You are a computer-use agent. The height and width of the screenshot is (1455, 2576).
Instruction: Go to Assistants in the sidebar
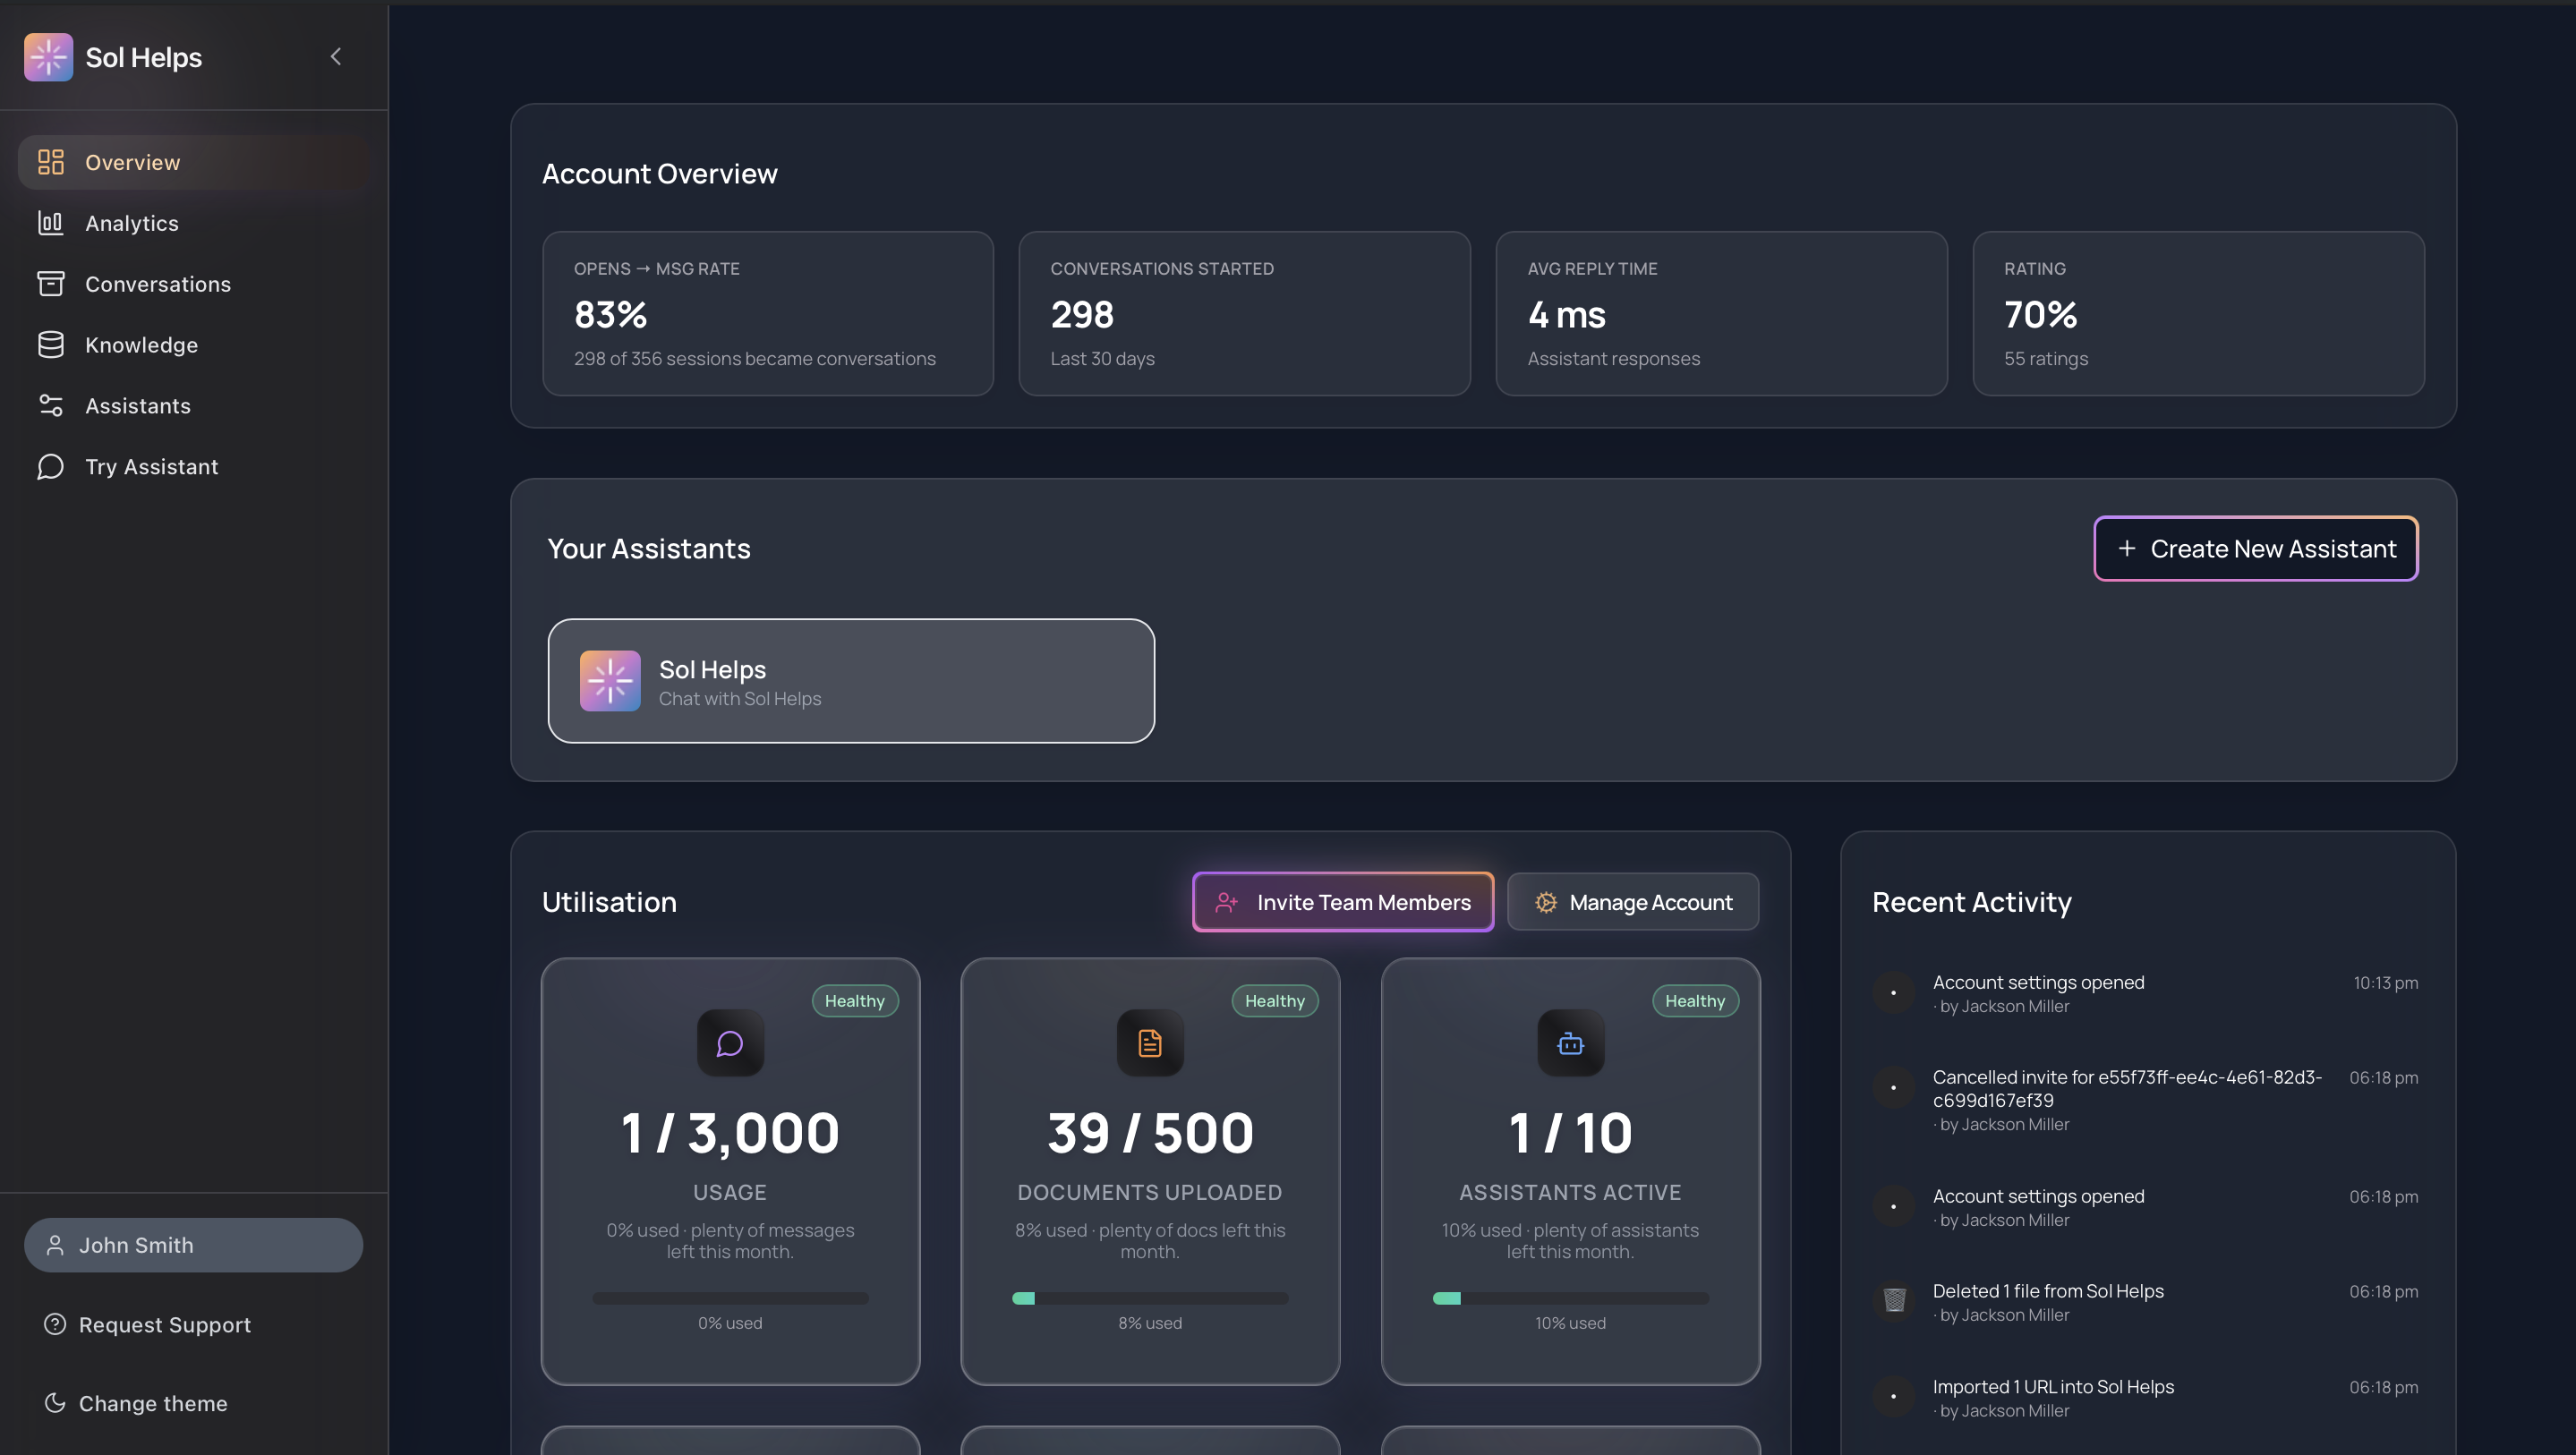pyautogui.click(x=138, y=406)
